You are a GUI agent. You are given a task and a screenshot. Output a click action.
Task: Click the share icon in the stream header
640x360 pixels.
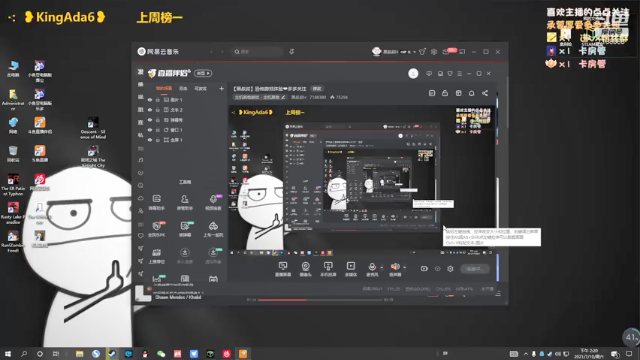(x=485, y=93)
